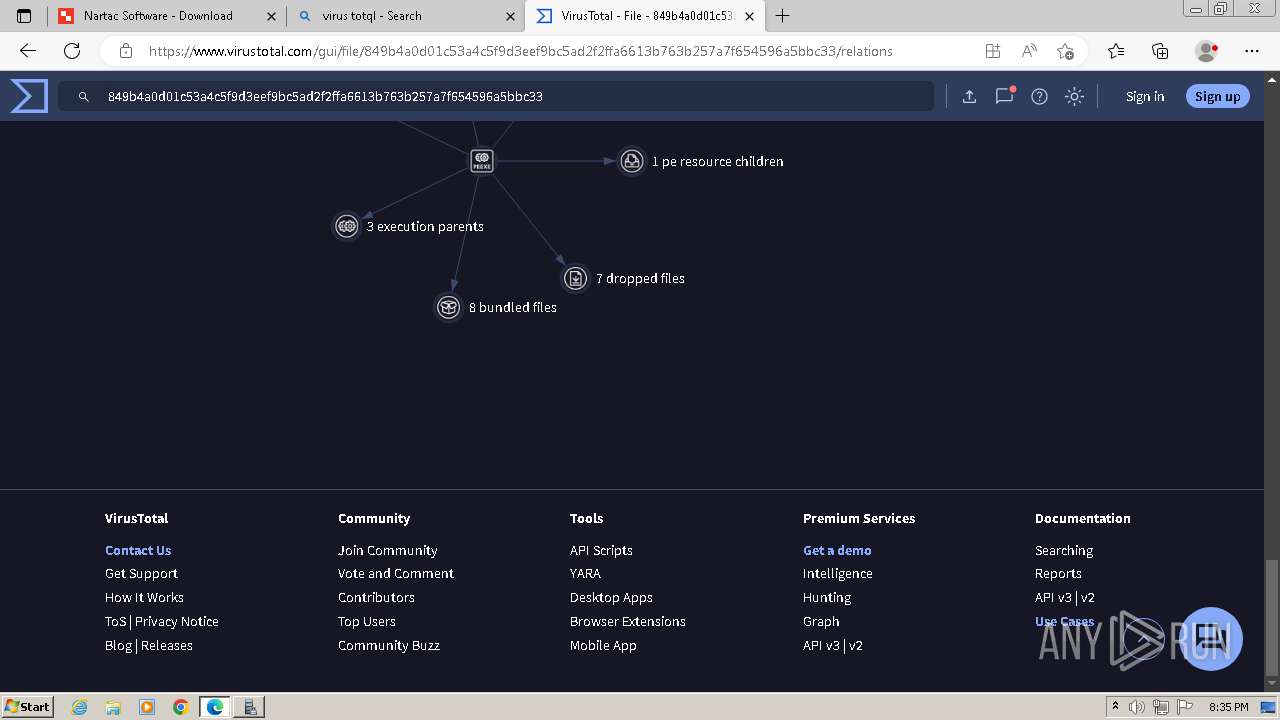Show hidden tray icons arrow

pos(1115,707)
